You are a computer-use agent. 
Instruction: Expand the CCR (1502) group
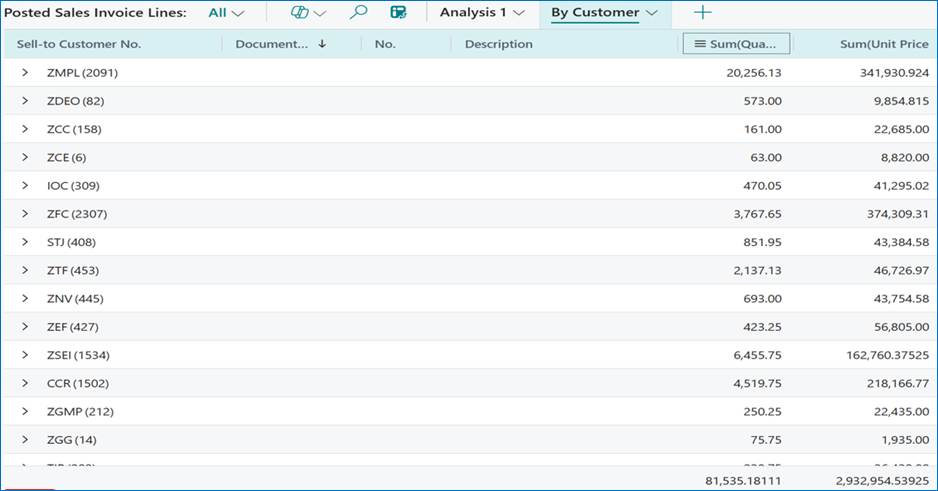[x=25, y=383]
